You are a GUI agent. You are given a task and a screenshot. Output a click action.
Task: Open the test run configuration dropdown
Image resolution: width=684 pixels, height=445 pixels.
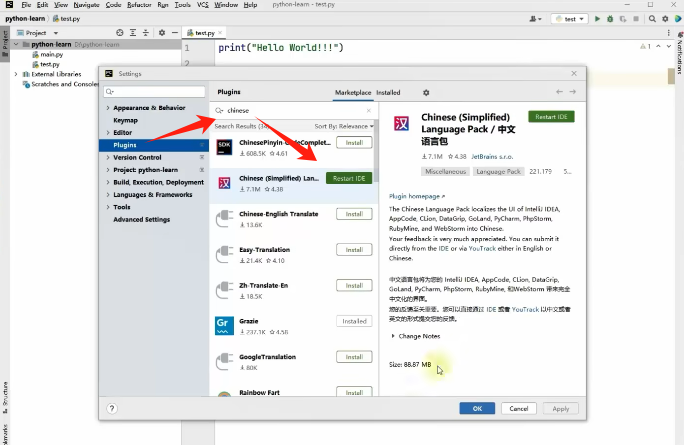pyautogui.click(x=570, y=19)
